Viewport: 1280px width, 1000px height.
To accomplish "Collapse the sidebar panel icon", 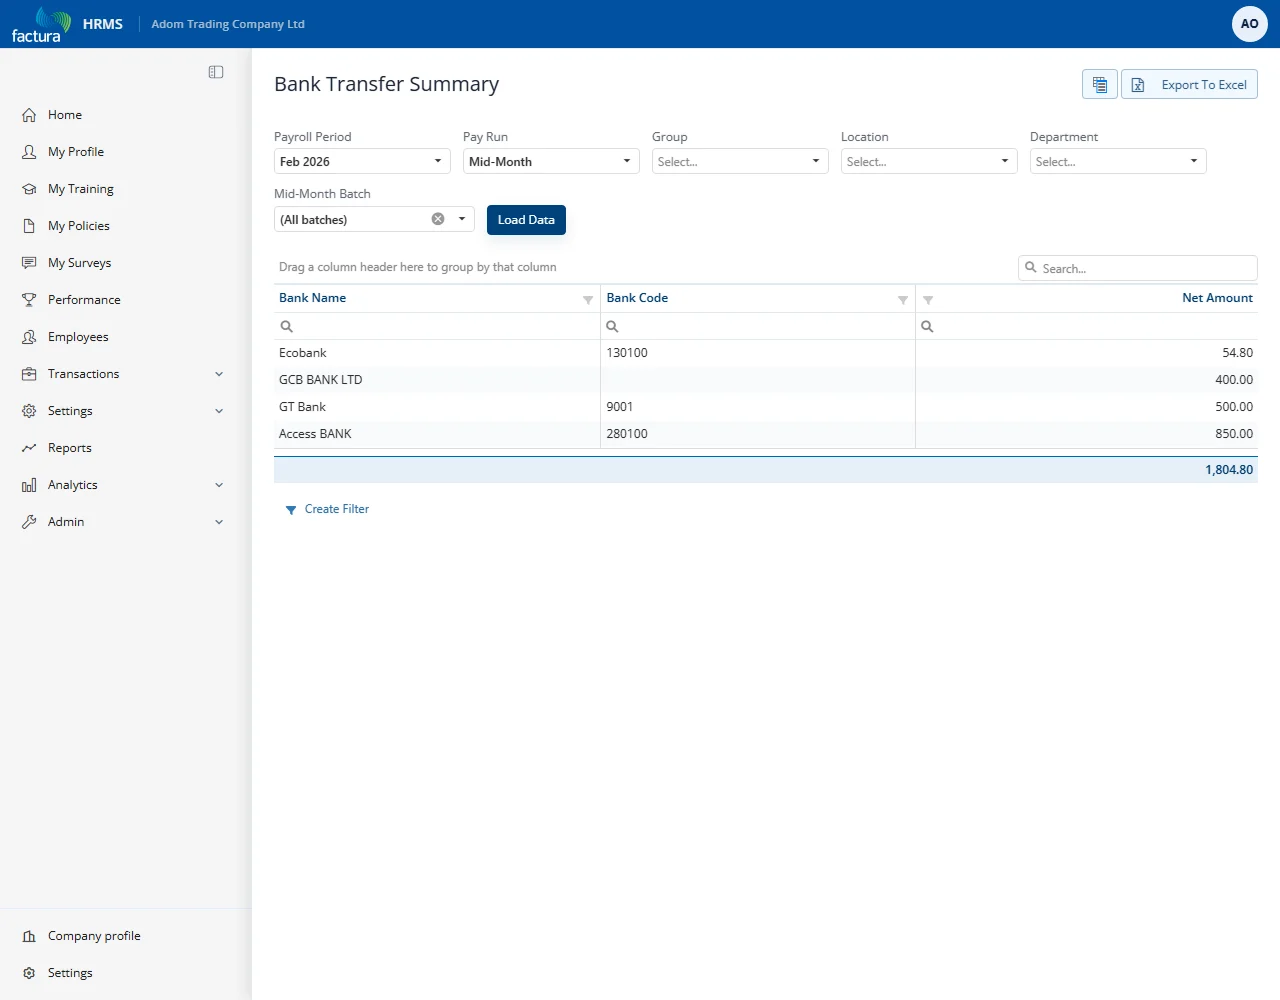I will pyautogui.click(x=216, y=72).
